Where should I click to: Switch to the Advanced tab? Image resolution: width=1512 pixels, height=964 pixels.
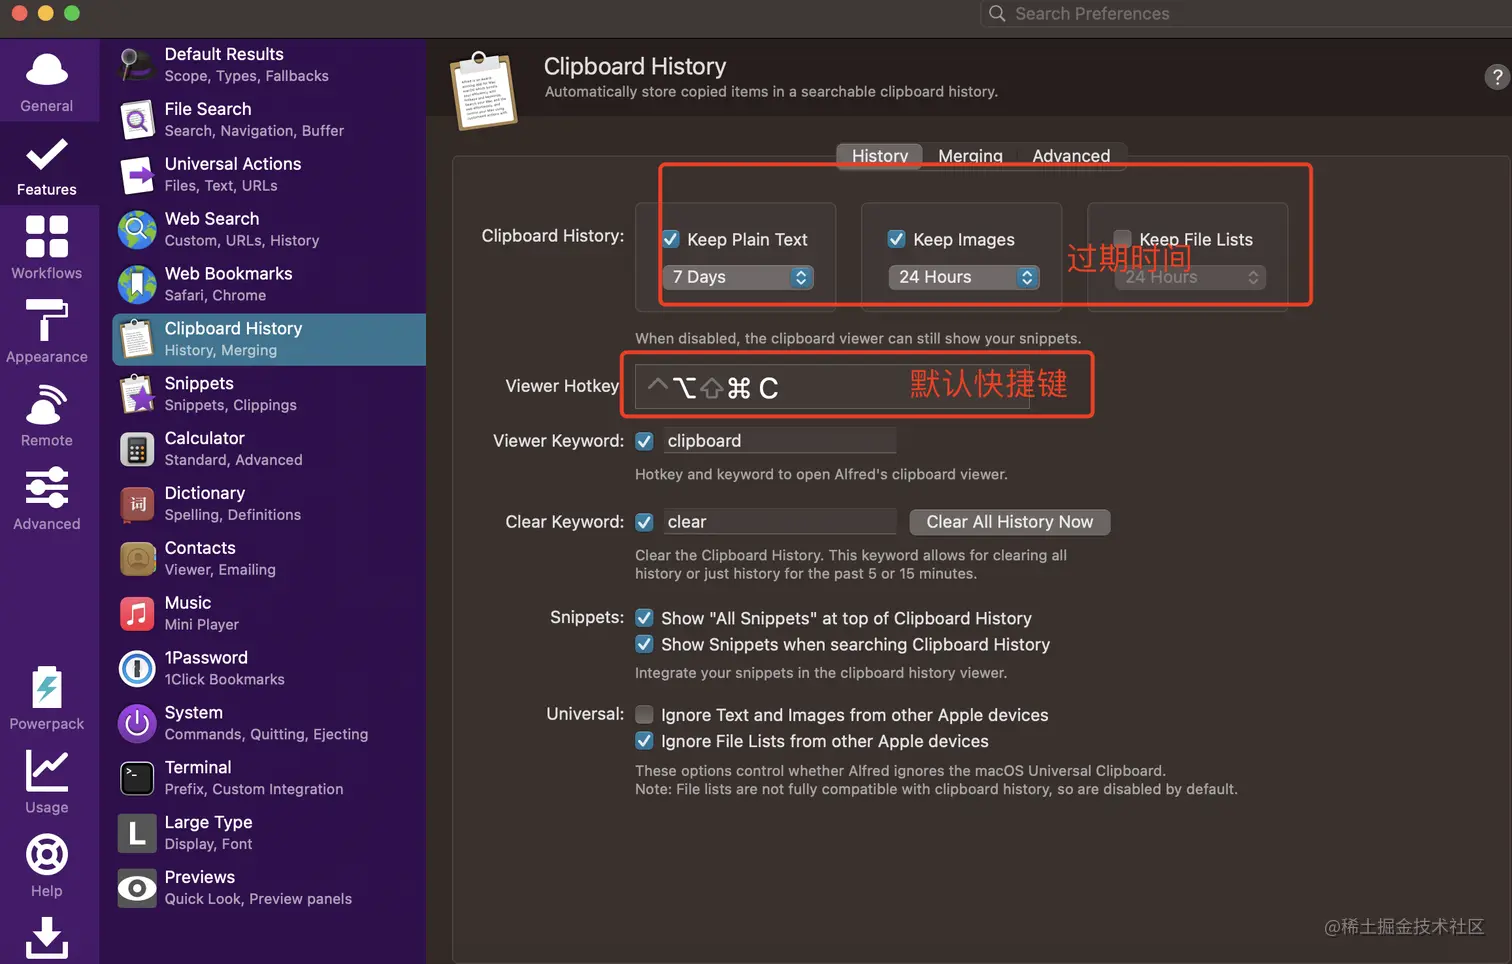tap(1071, 156)
